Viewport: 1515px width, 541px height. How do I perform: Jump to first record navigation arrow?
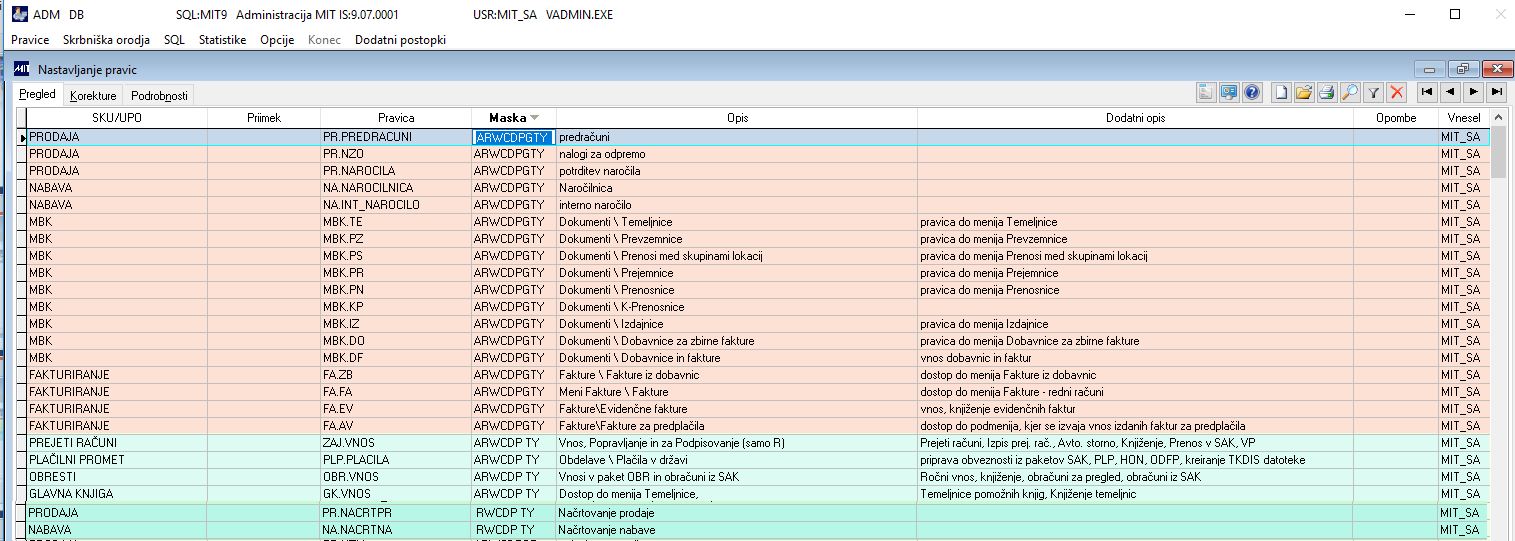click(1427, 93)
